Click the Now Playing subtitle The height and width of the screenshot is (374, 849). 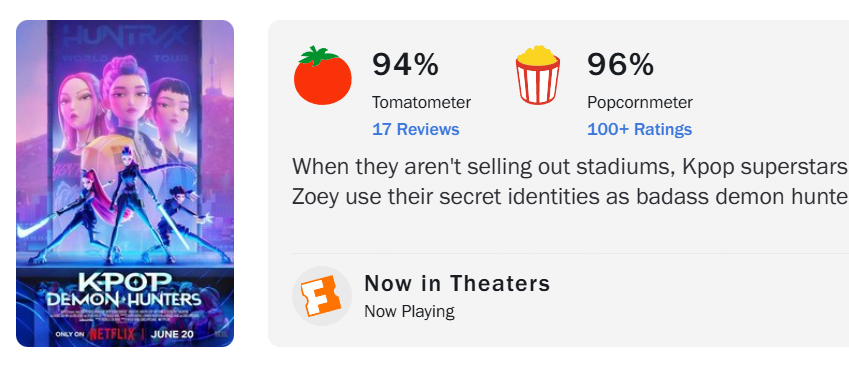[409, 311]
